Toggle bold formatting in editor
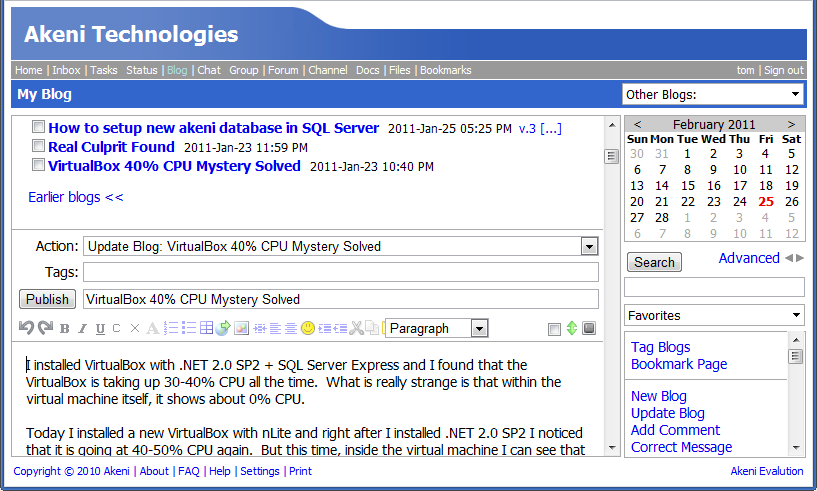This screenshot has width=817, height=491. 64,328
